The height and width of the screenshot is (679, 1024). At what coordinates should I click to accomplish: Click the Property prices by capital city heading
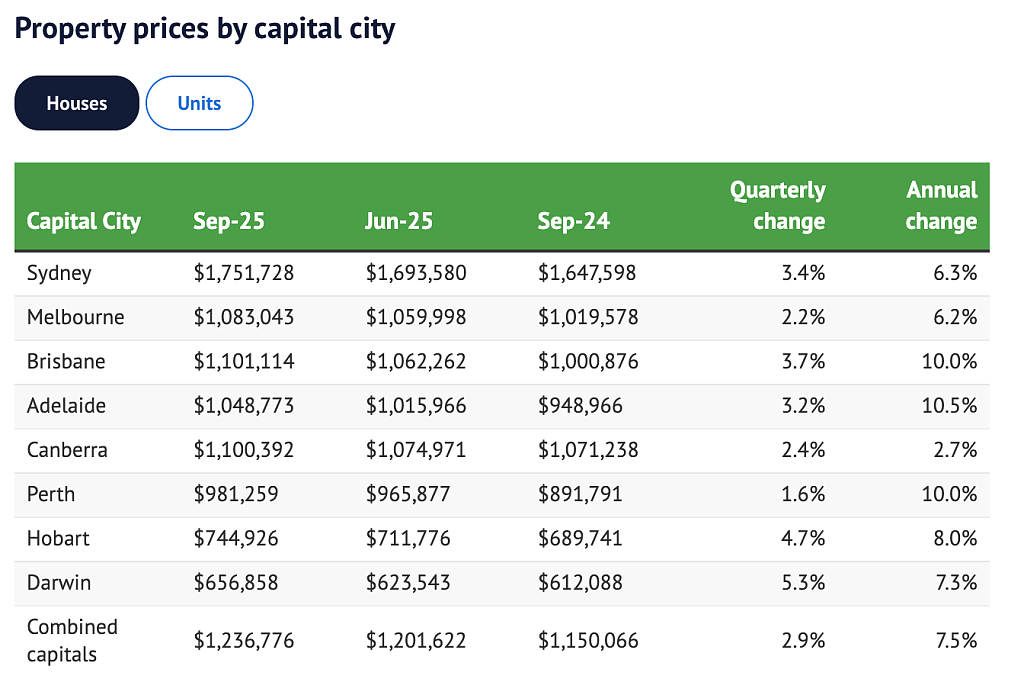tap(205, 29)
